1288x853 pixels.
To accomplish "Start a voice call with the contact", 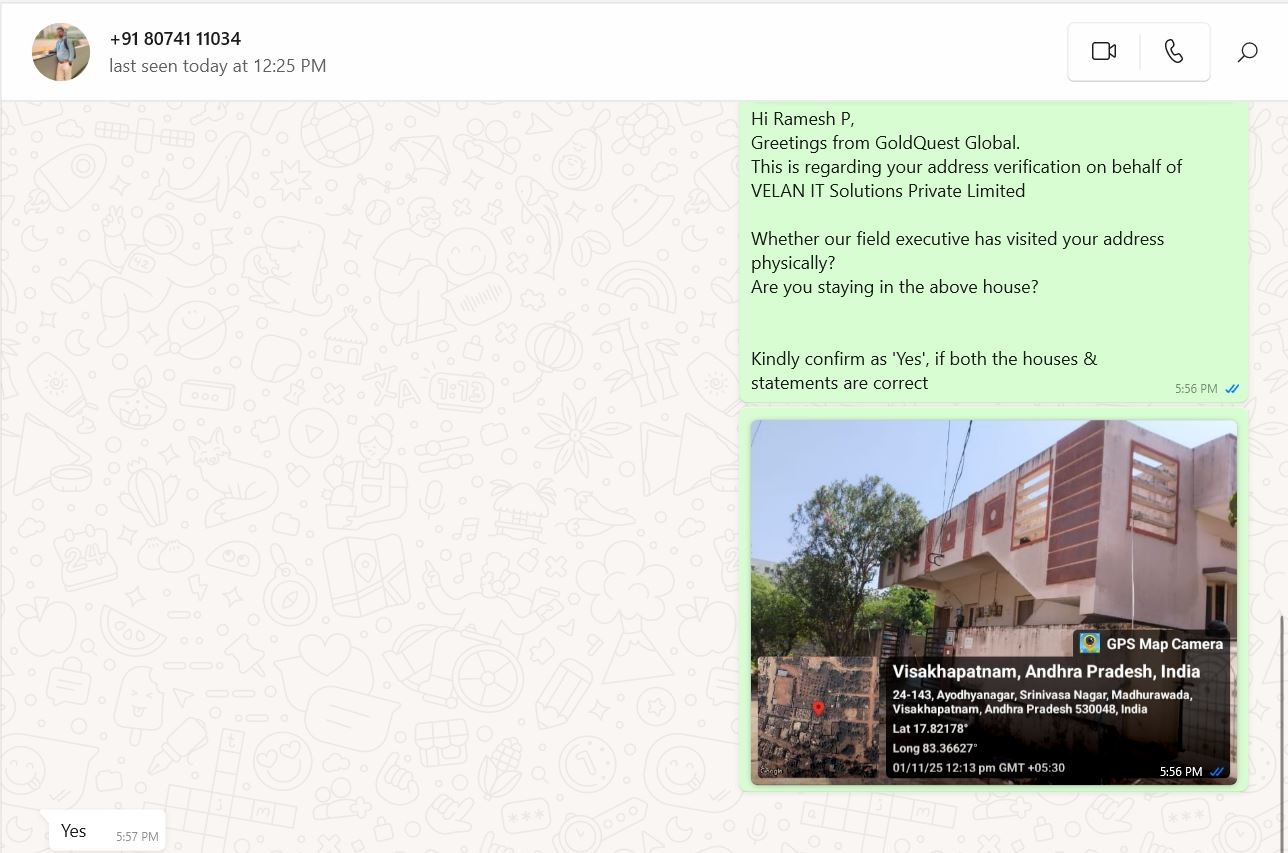I will (1175, 52).
